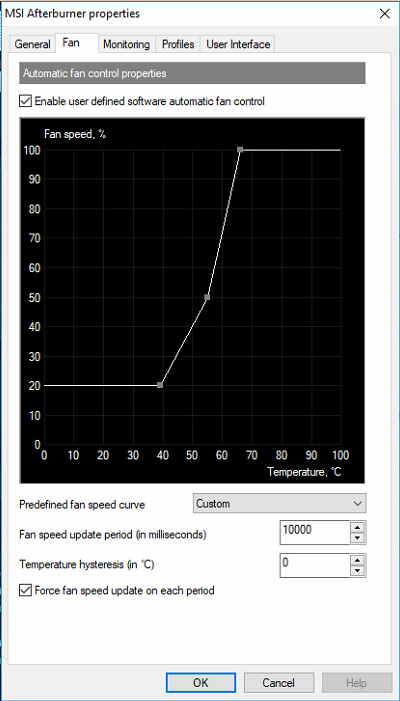Select the curve node at 100% fan speed
Image resolution: width=400 pixels, height=701 pixels.
click(x=240, y=149)
